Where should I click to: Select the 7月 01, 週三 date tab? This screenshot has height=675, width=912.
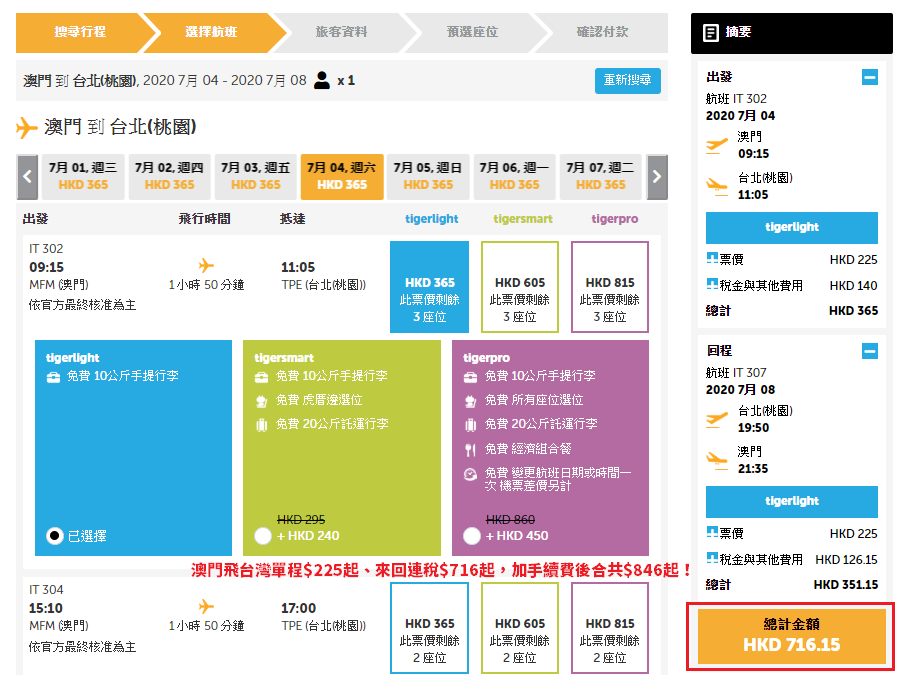click(x=83, y=177)
